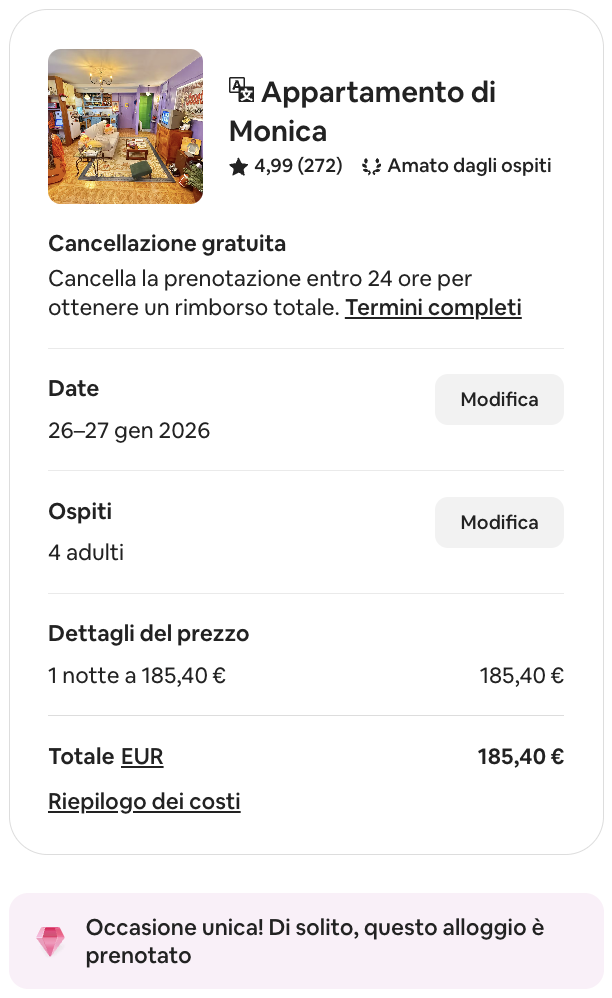
Task: Open the apartment photo thumbnail
Action: [x=125, y=126]
